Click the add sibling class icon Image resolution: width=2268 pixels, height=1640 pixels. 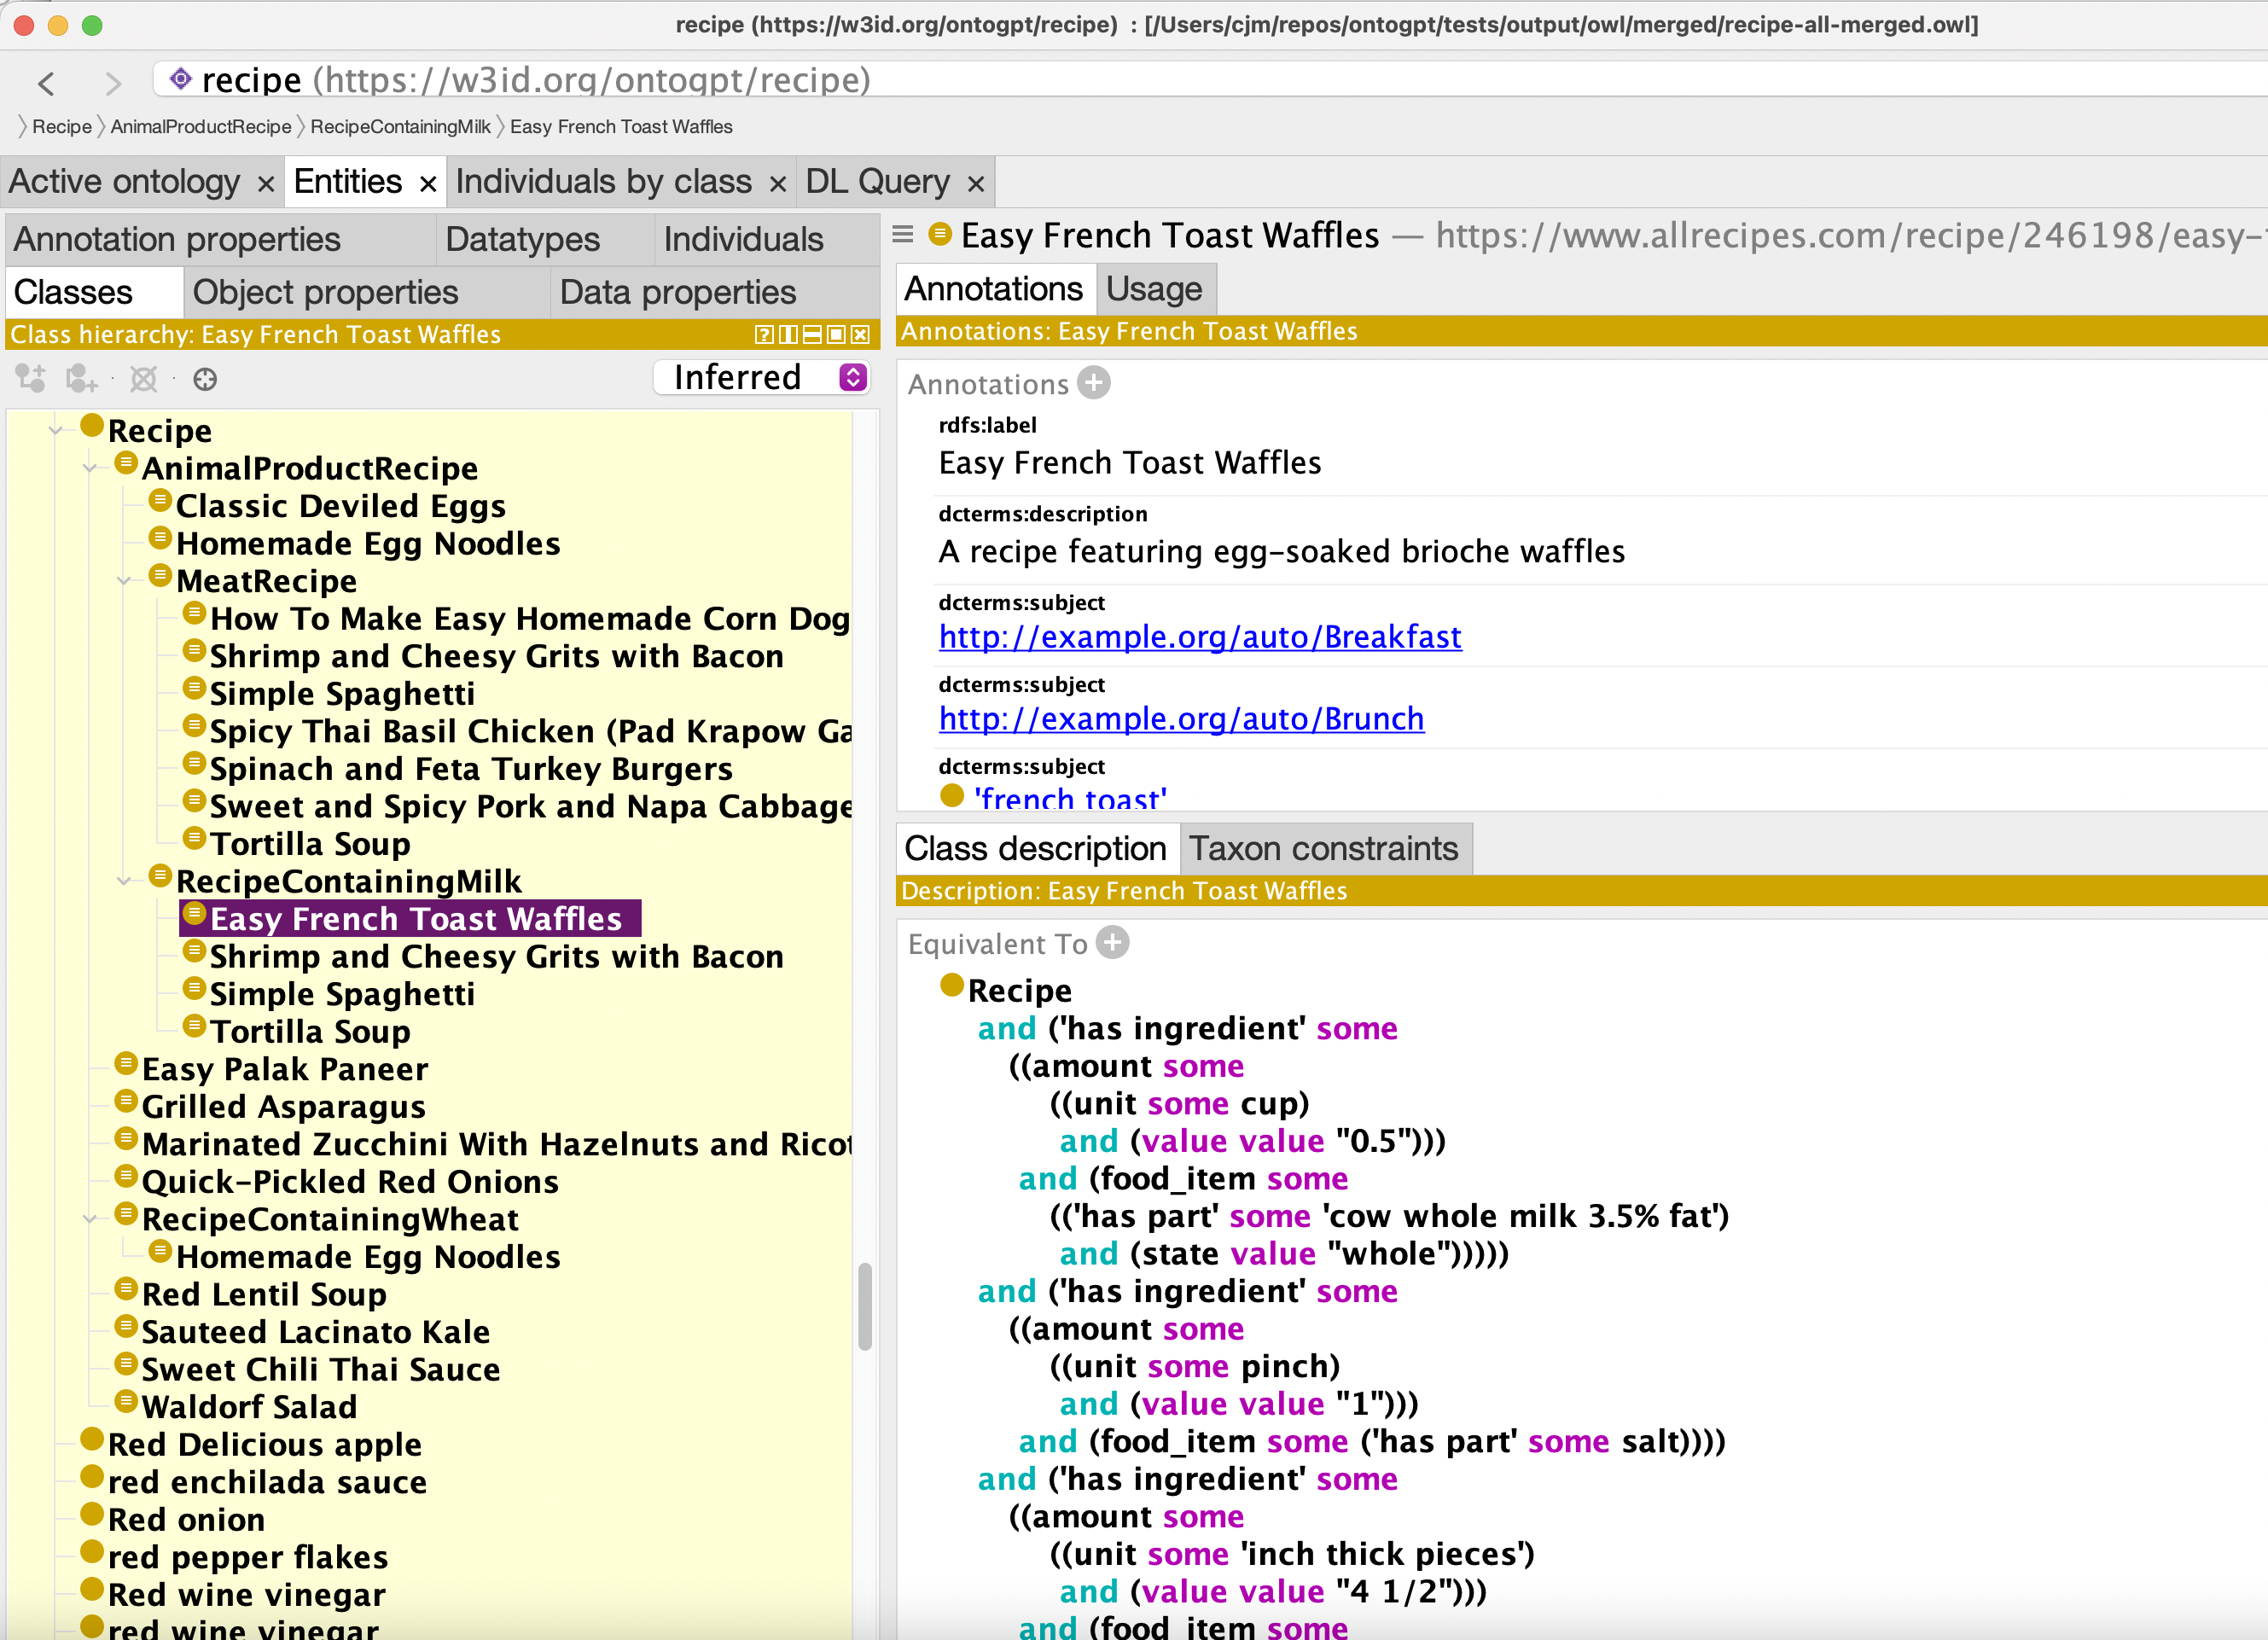click(81, 379)
